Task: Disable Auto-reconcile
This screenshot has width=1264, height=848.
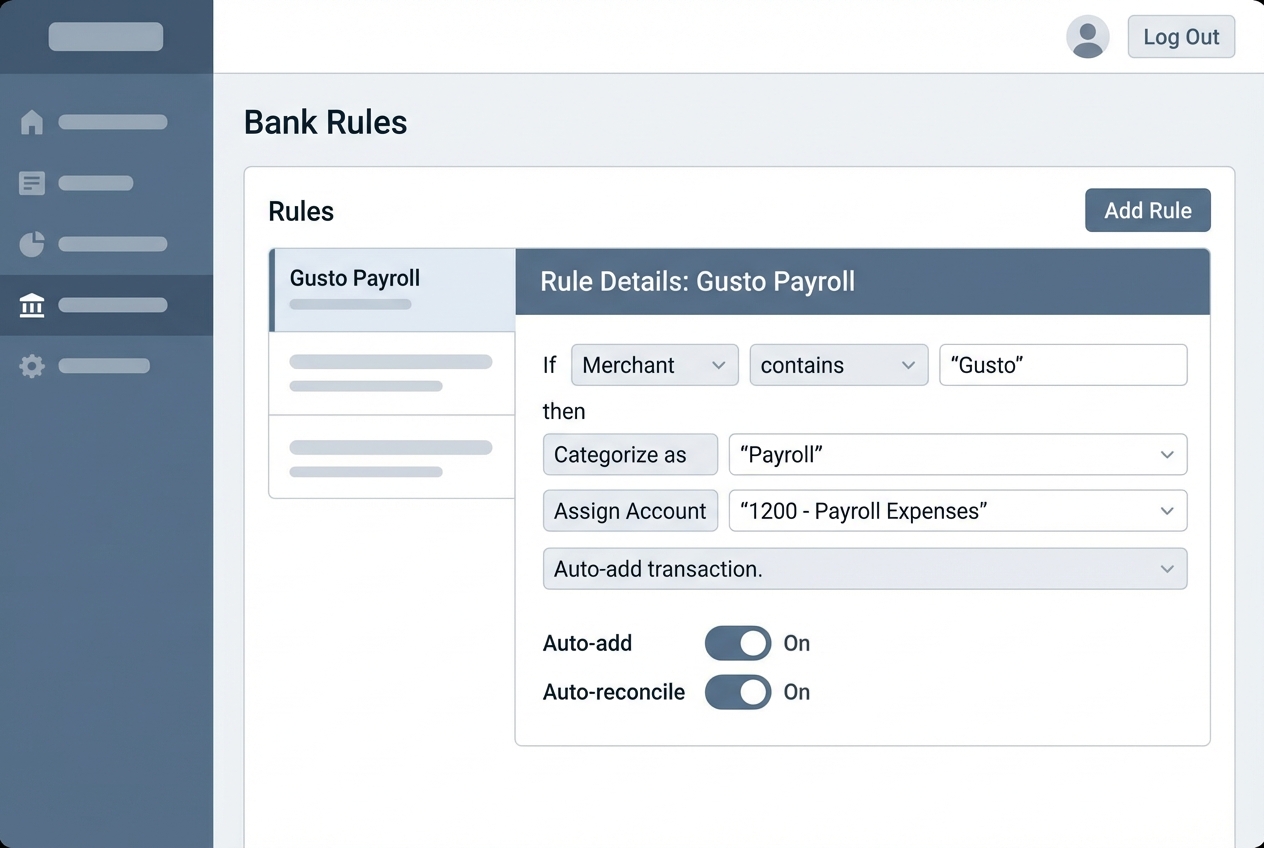Action: coord(738,692)
